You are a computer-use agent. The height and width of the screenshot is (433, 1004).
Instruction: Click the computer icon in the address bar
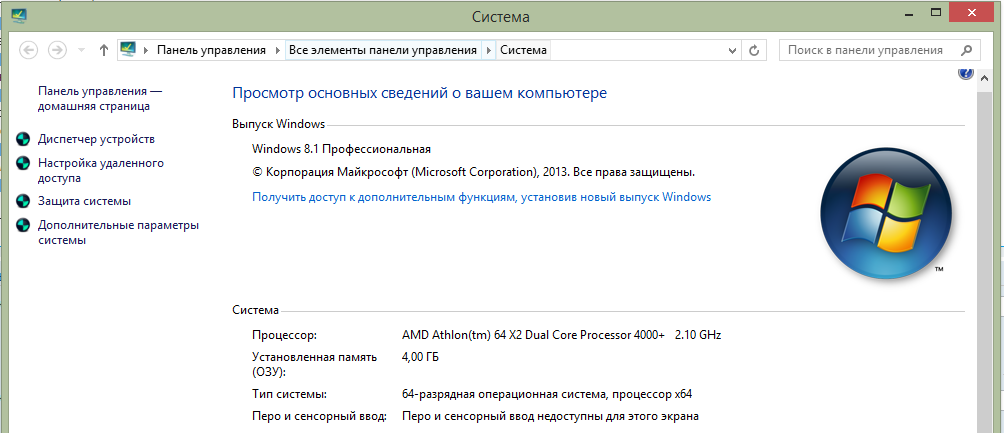tap(129, 49)
